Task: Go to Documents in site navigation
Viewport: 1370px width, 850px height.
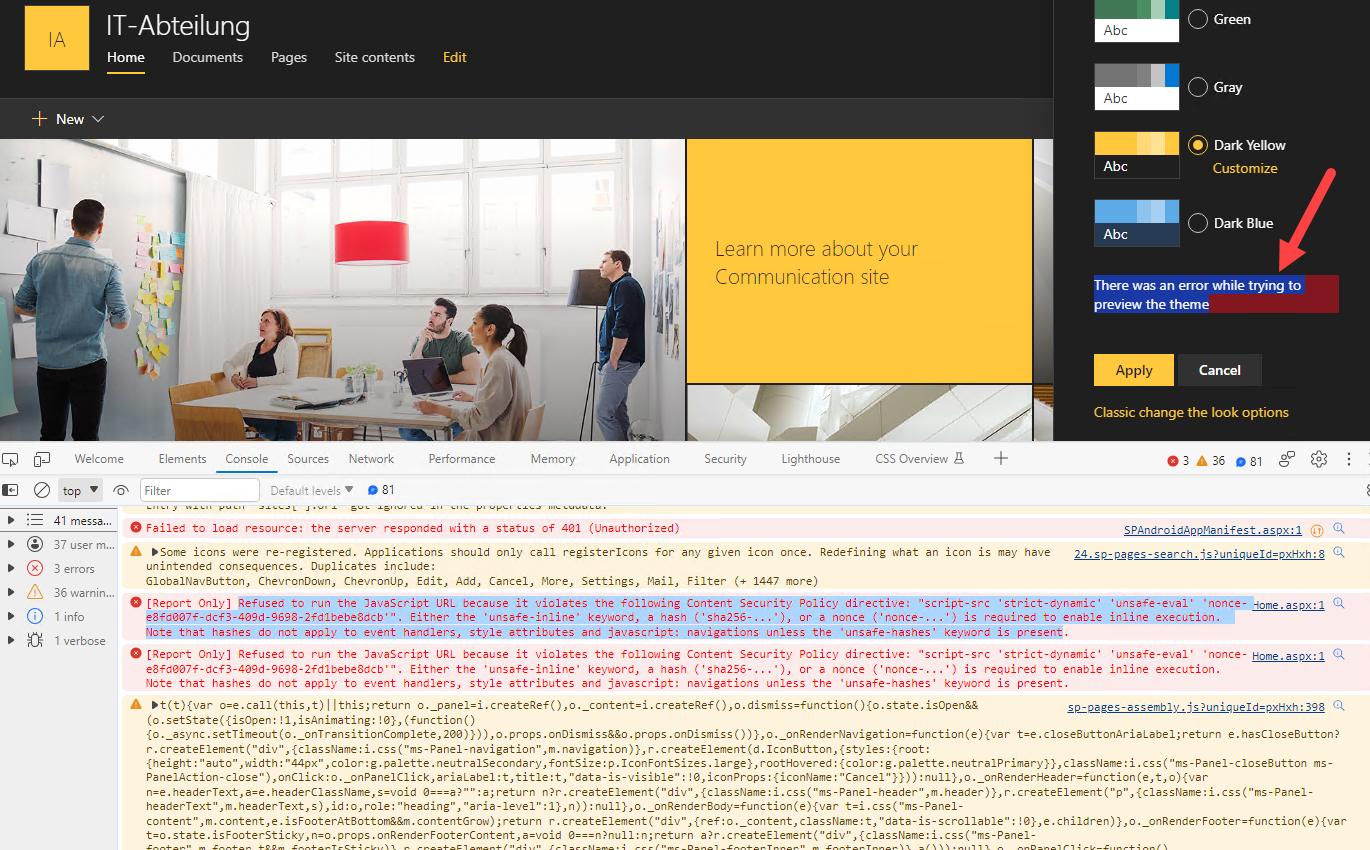Action: pyautogui.click(x=207, y=57)
